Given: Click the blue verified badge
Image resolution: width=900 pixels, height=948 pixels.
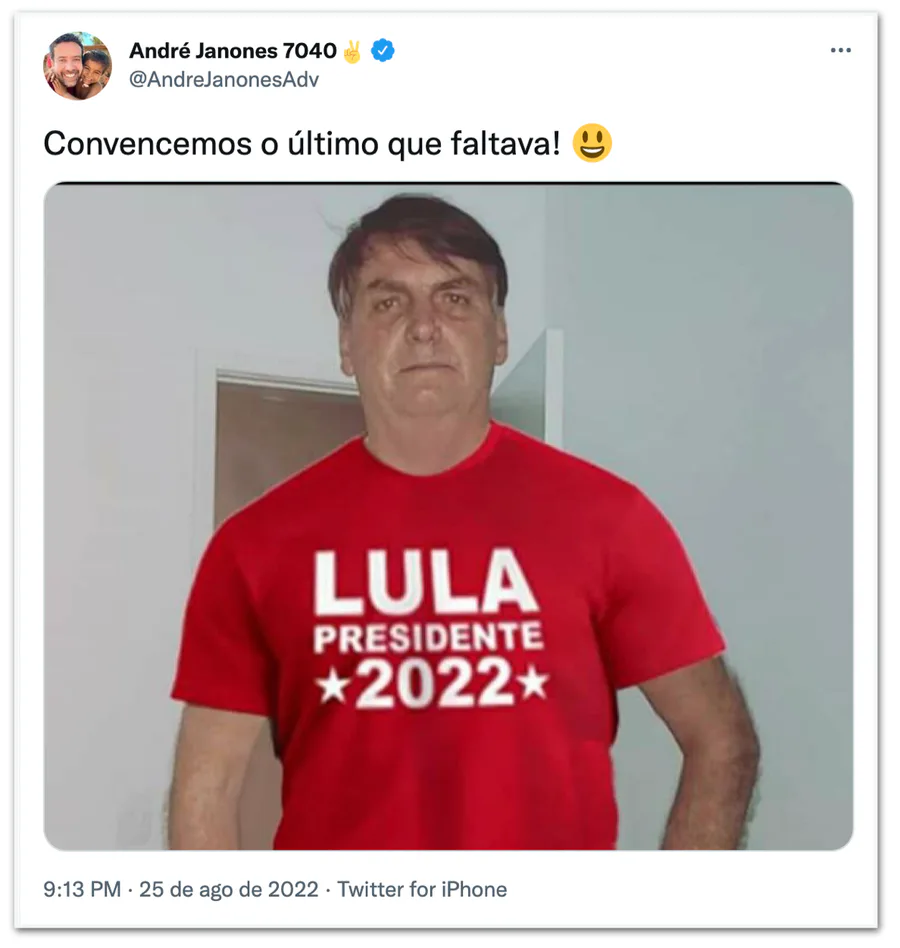Looking at the screenshot, I should [383, 50].
